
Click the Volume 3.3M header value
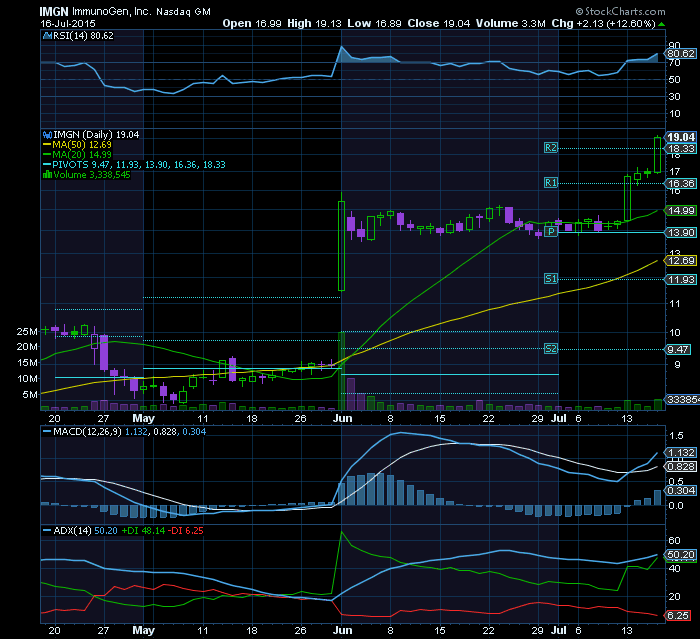pos(510,24)
